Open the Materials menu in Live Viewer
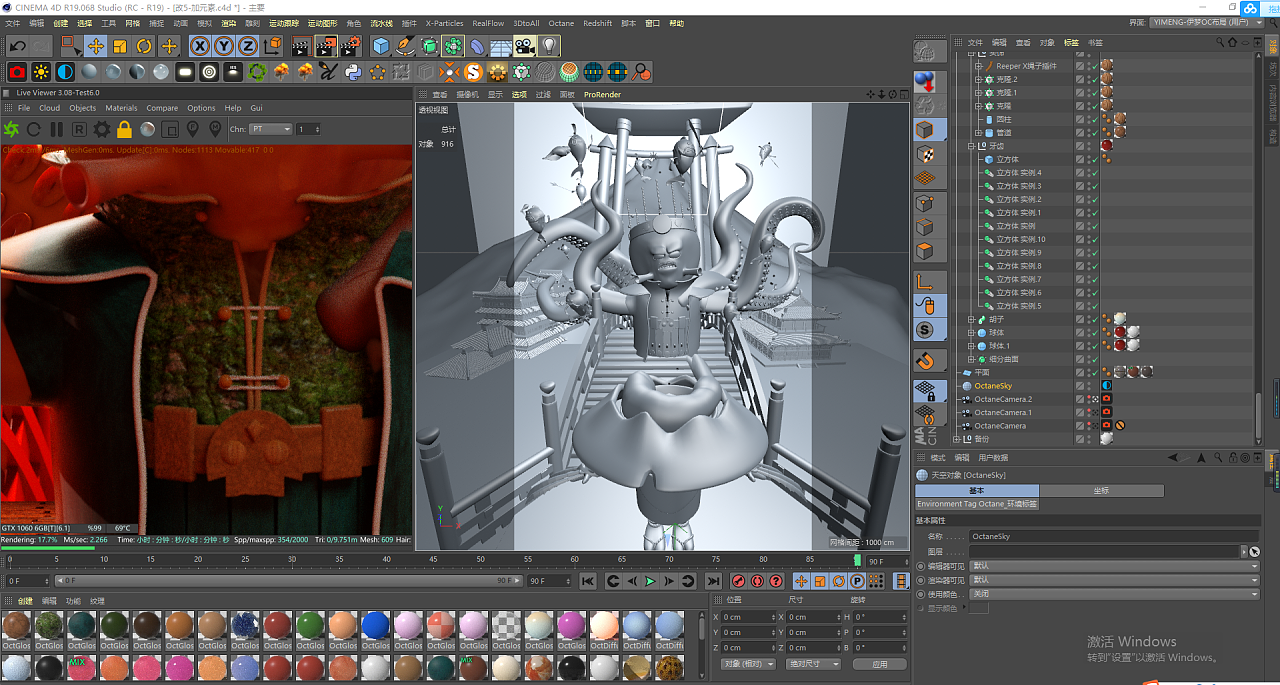Image resolution: width=1280 pixels, height=685 pixels. pyautogui.click(x=121, y=108)
